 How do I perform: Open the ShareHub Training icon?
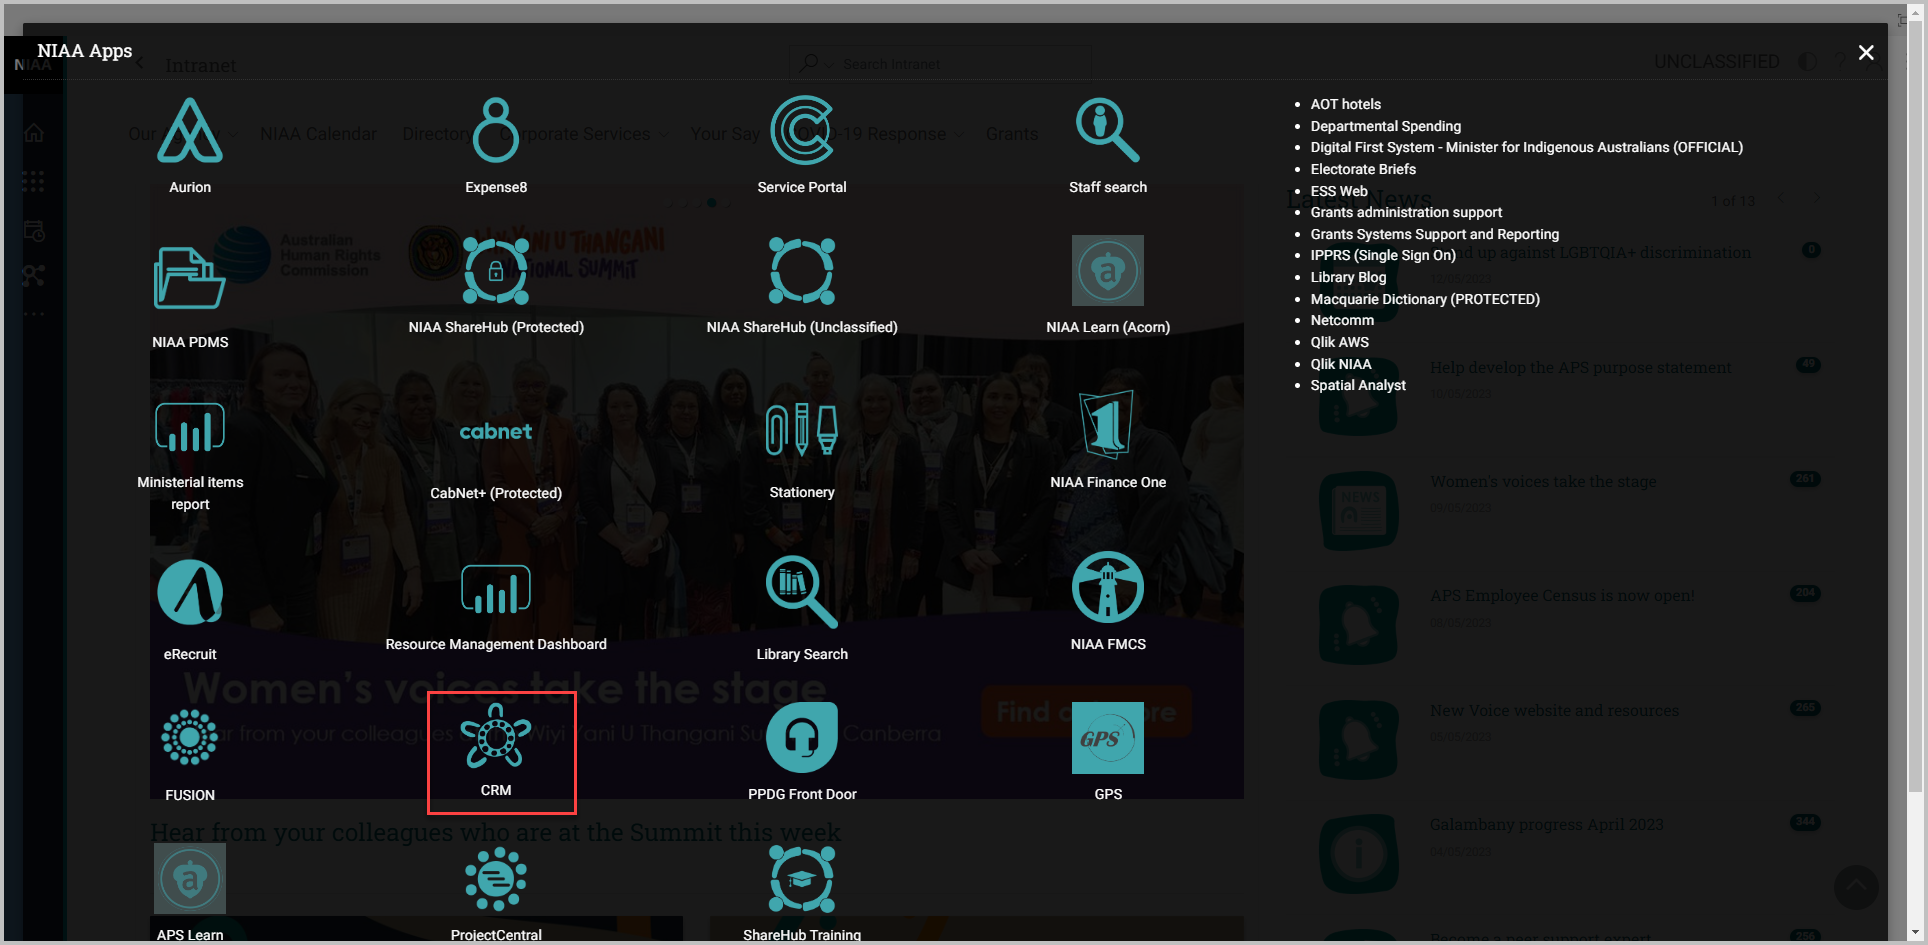click(x=802, y=879)
